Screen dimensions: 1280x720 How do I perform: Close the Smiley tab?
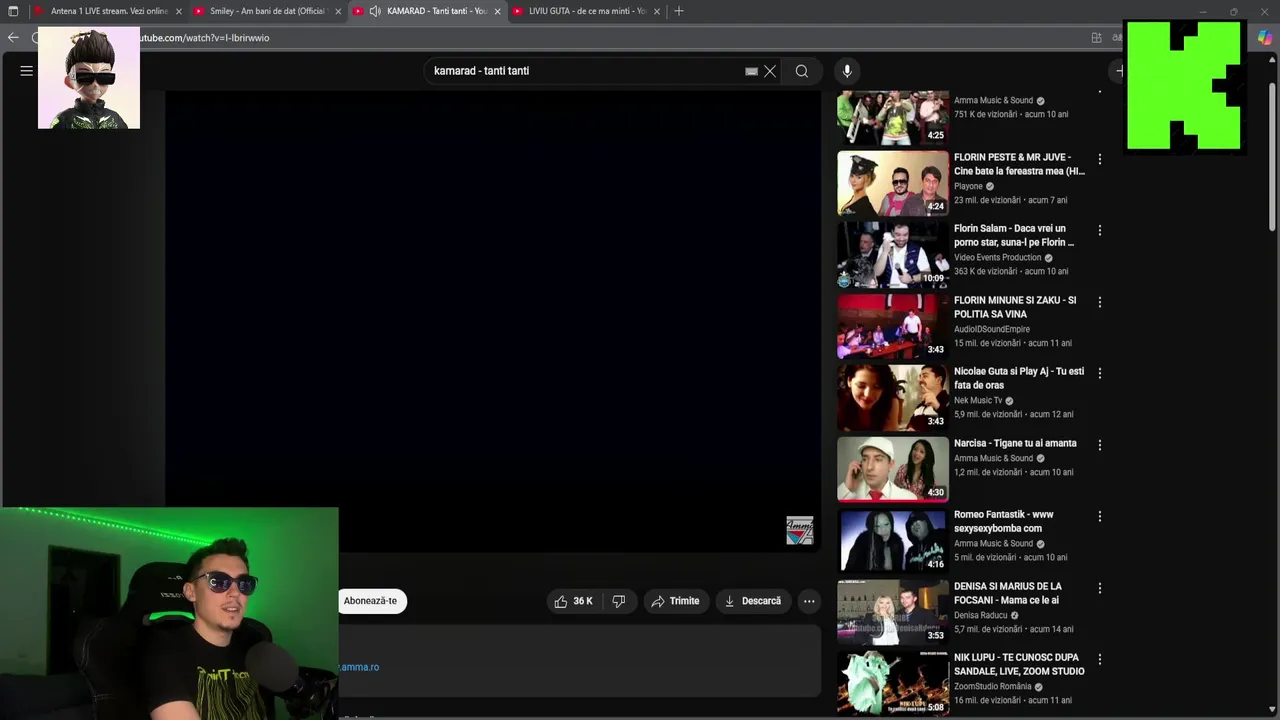pos(338,11)
